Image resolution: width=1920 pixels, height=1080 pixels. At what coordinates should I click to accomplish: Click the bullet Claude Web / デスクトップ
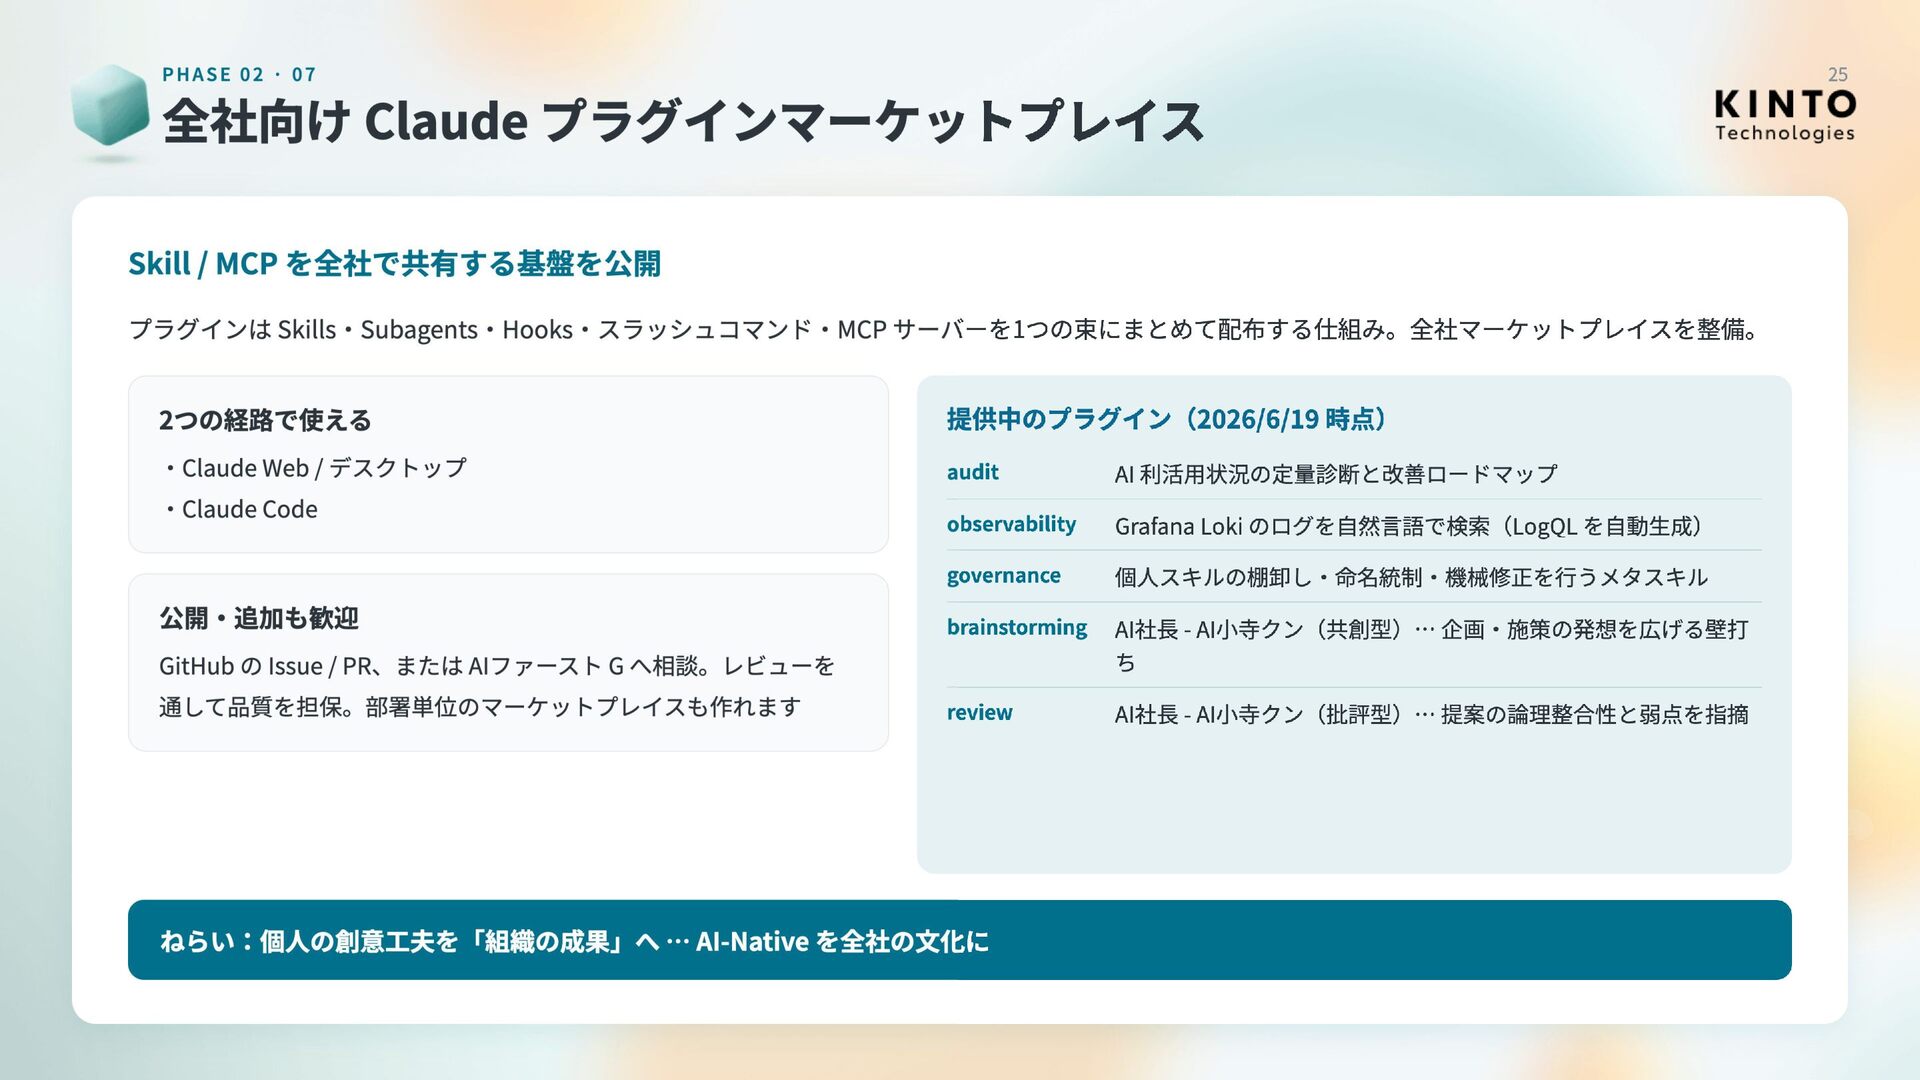314,468
